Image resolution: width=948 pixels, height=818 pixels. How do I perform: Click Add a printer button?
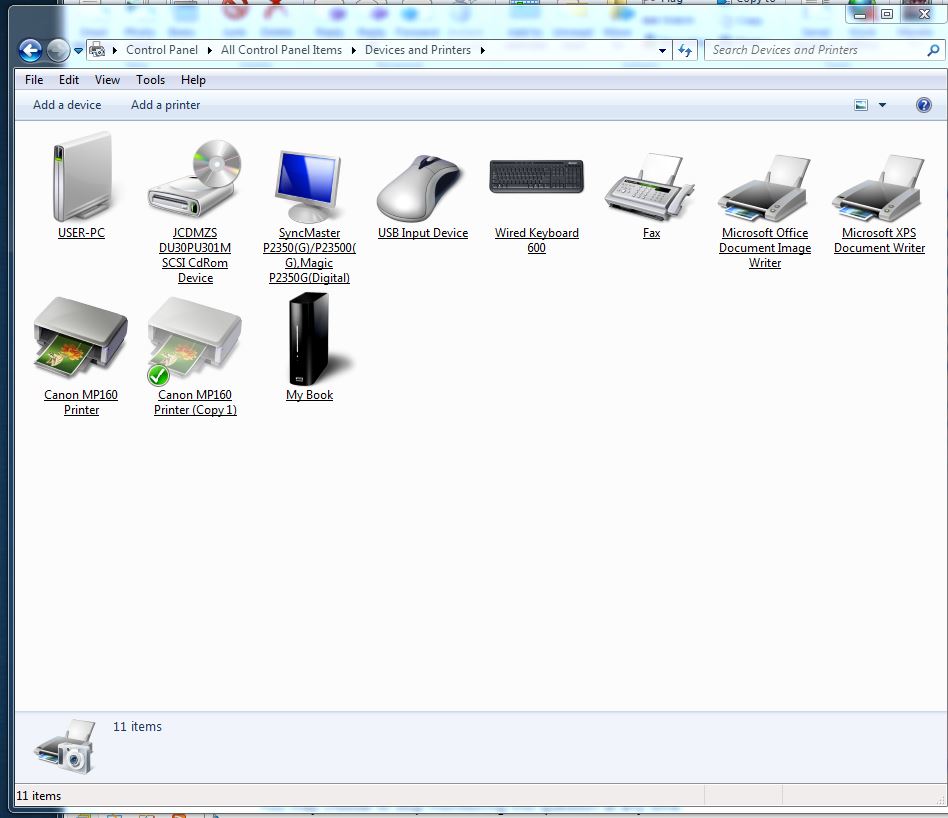(x=166, y=105)
